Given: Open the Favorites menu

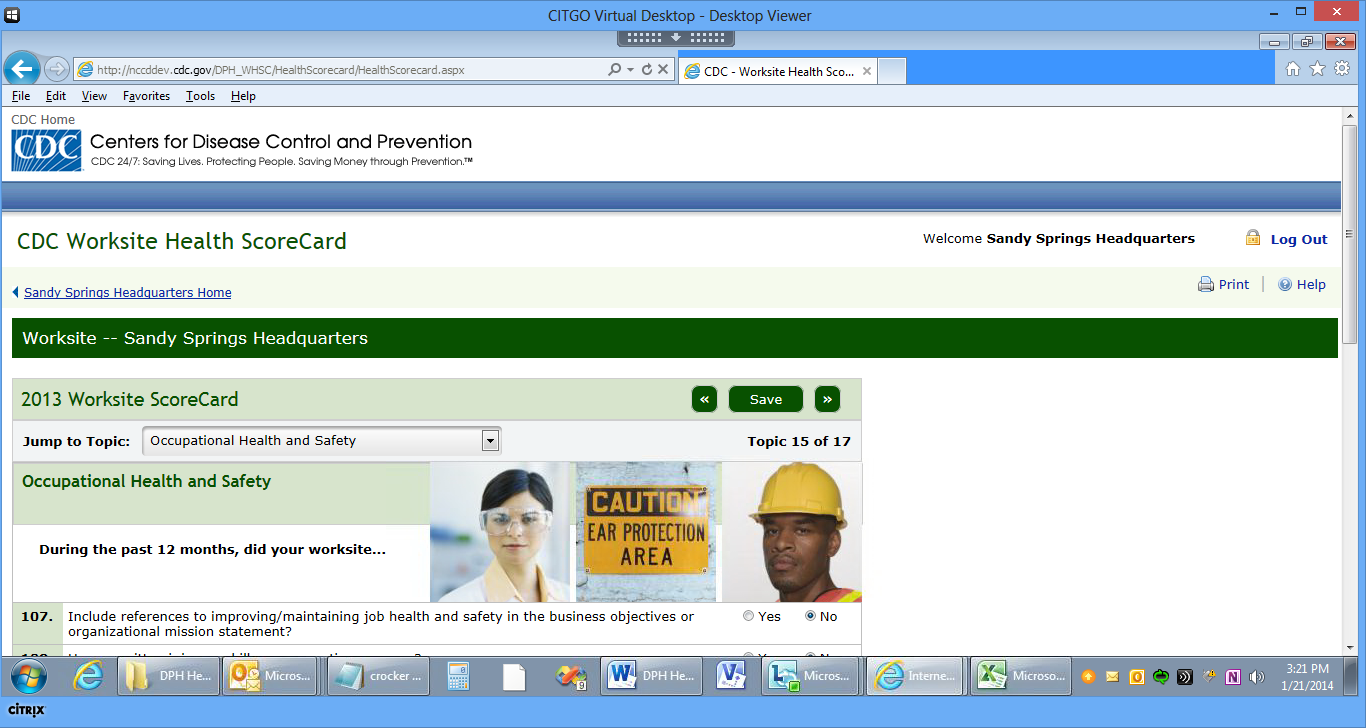Looking at the screenshot, I should tap(146, 96).
